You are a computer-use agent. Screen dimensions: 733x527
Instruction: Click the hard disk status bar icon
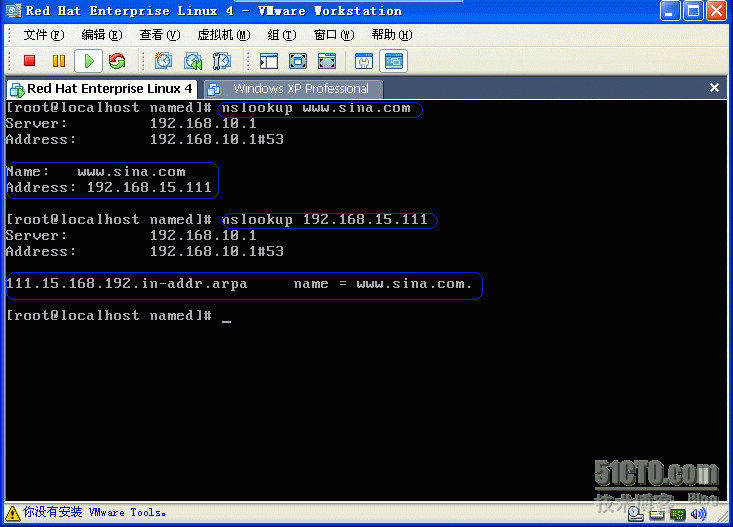tap(657, 514)
